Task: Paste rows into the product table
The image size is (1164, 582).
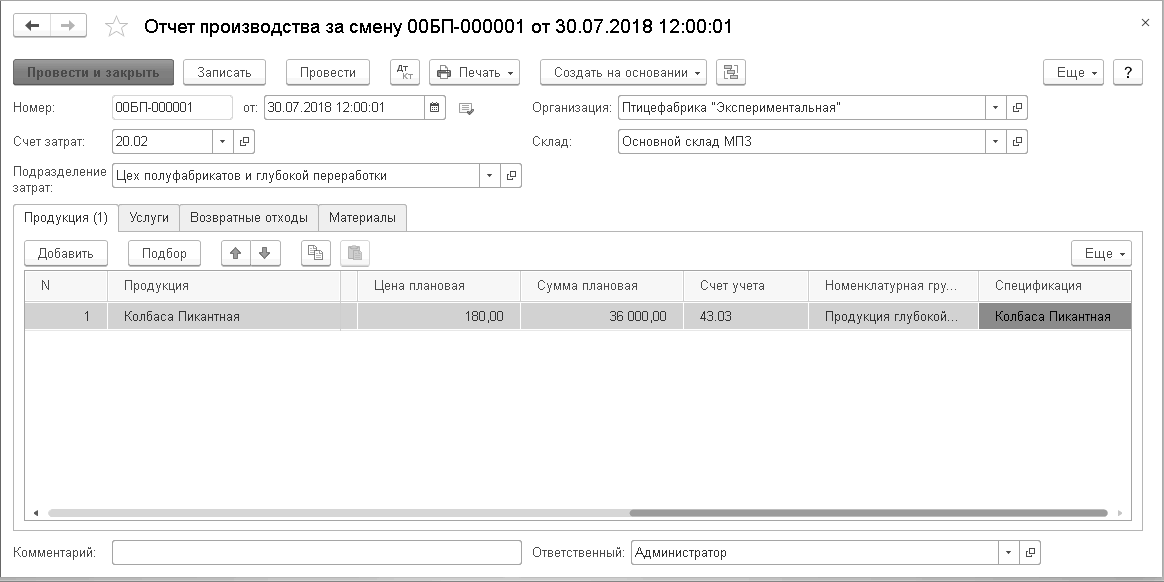Action: [355, 253]
